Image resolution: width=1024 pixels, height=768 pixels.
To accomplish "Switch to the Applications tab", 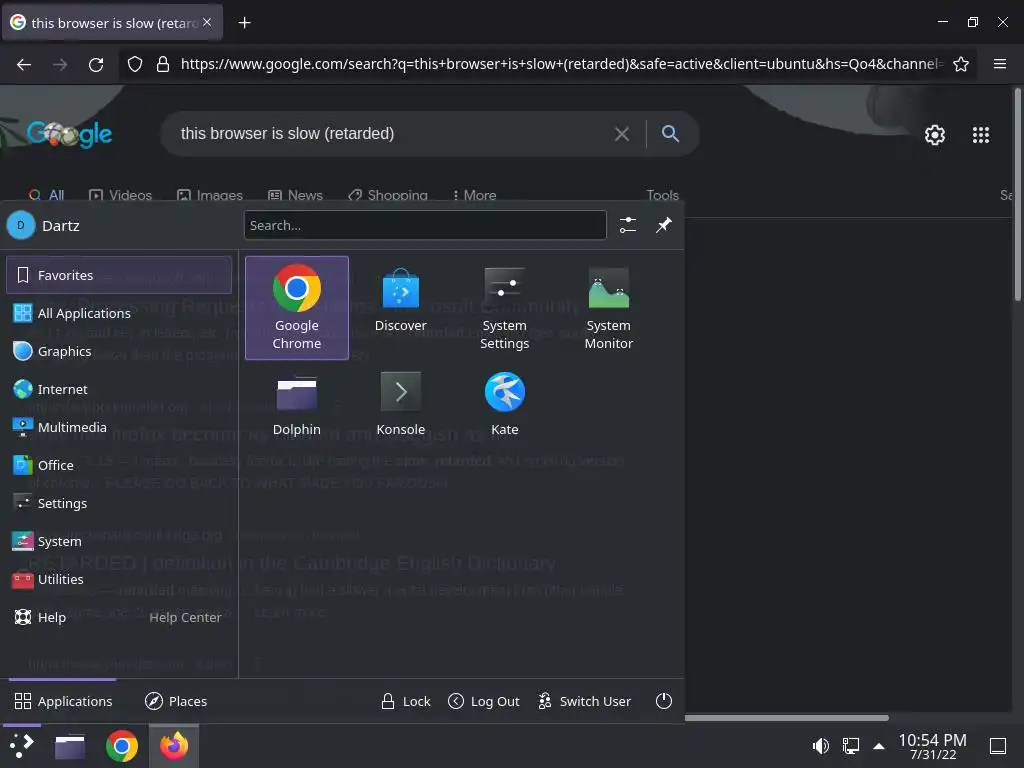I will 63,701.
